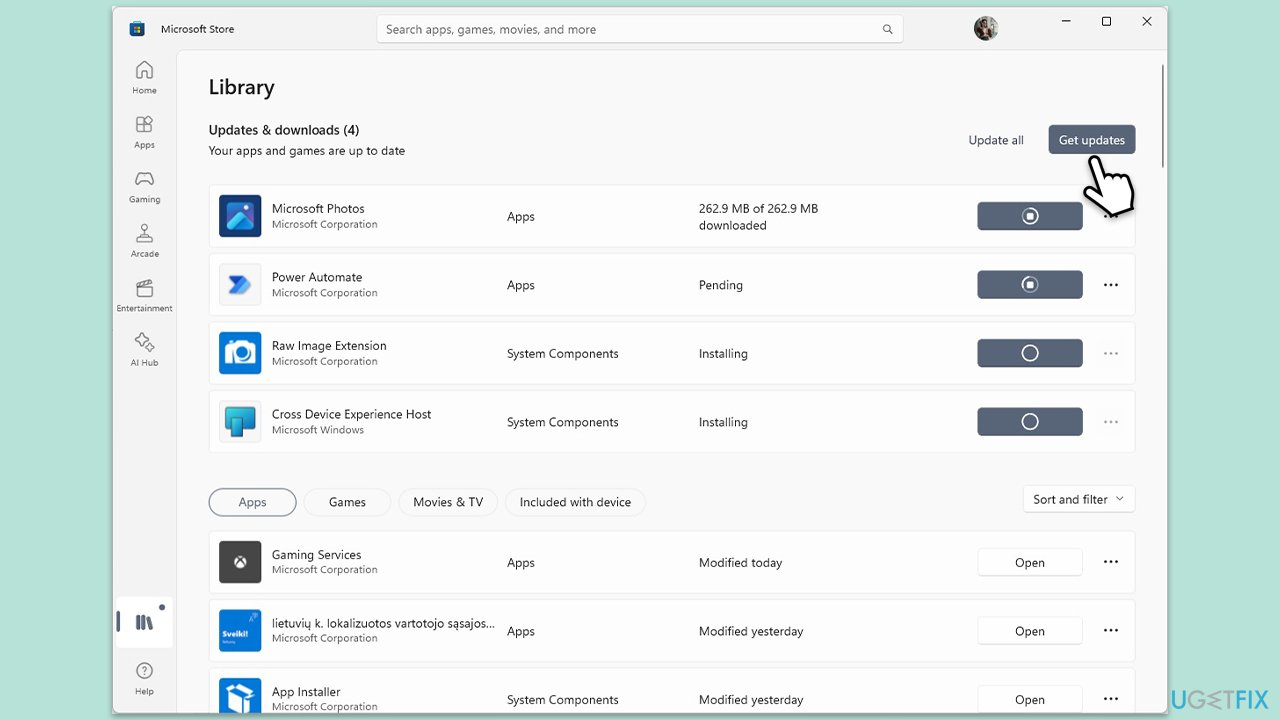The width and height of the screenshot is (1280, 720).
Task: Open AI Hub in the sidebar
Action: click(x=144, y=349)
